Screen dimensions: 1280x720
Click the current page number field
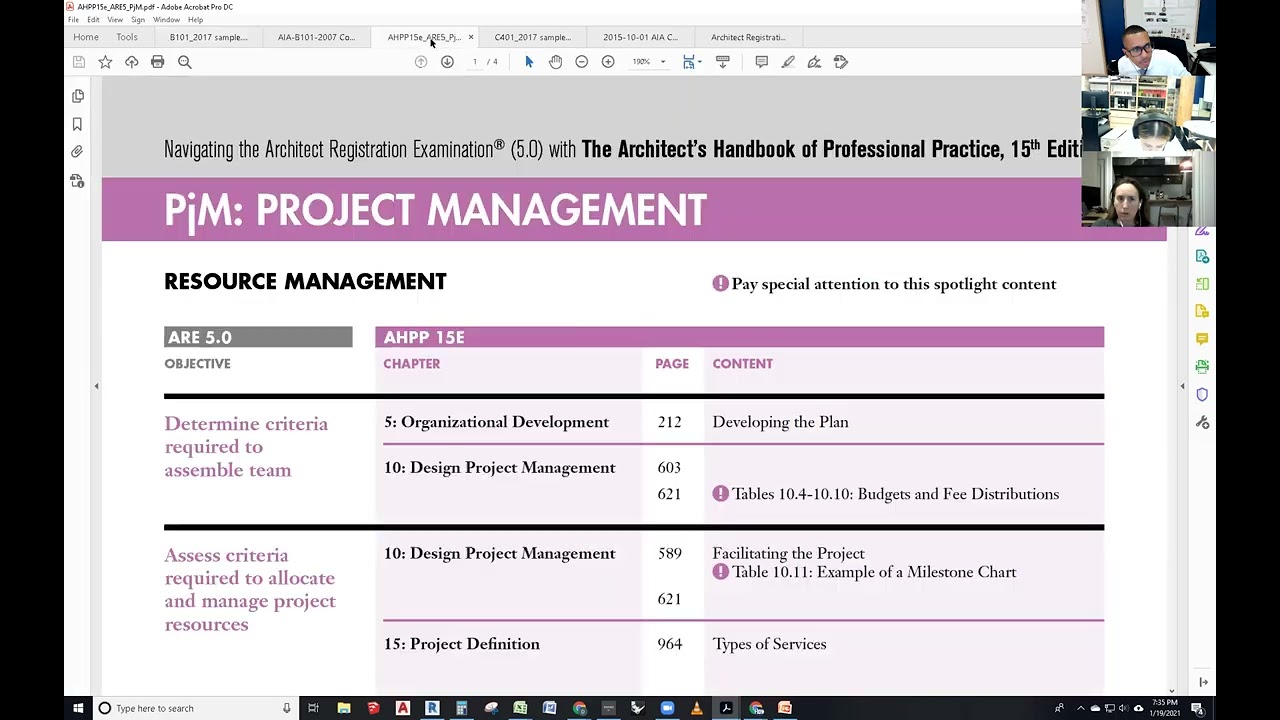coord(475,62)
